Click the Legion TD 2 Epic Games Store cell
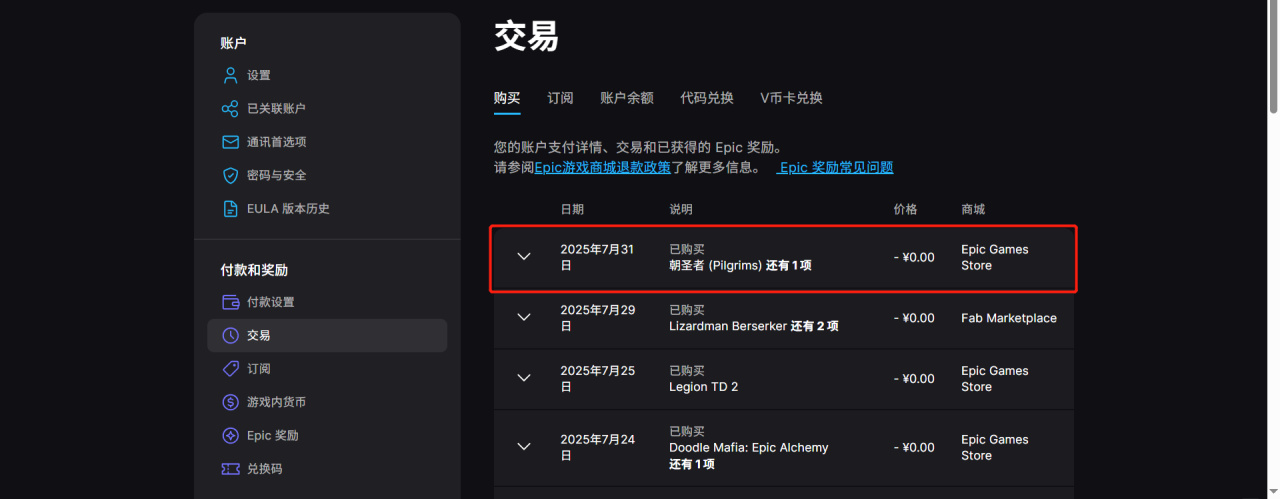The height and width of the screenshot is (499, 1280). click(x=995, y=378)
